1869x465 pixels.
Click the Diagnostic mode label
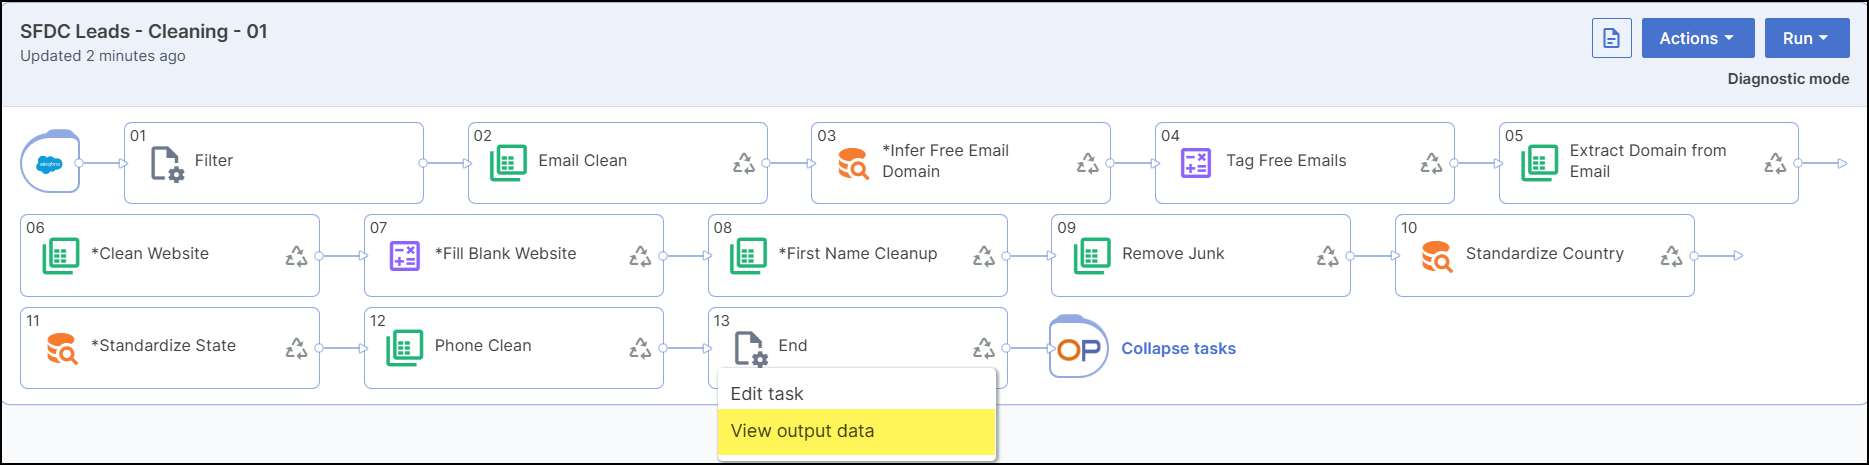[x=1788, y=79]
